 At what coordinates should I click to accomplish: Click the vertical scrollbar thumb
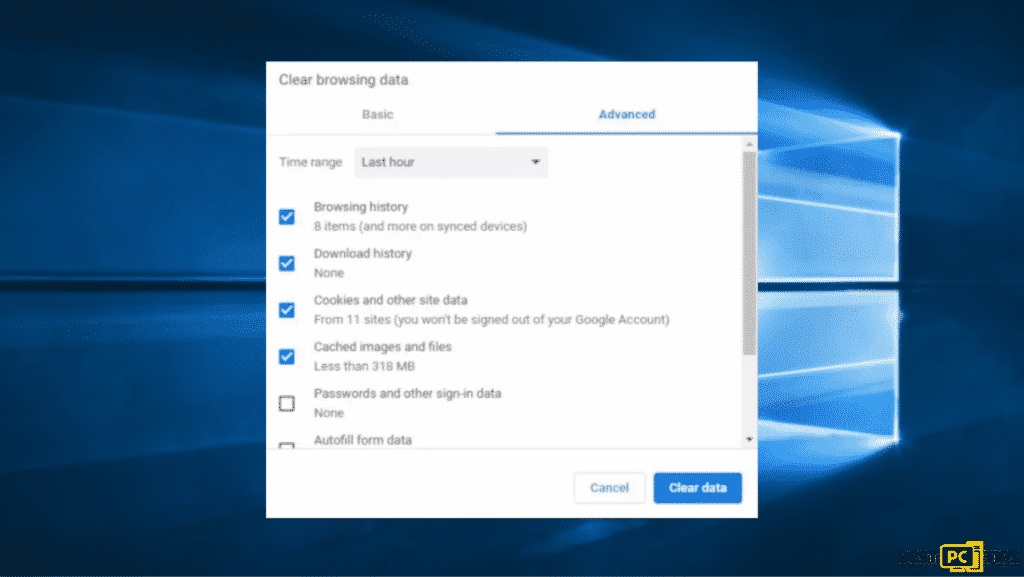pos(749,250)
